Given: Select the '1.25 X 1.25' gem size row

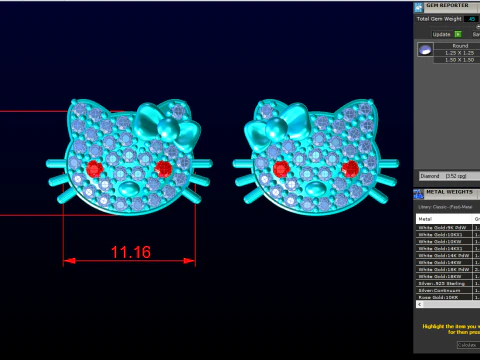Looking at the screenshot, I should tap(457, 53).
